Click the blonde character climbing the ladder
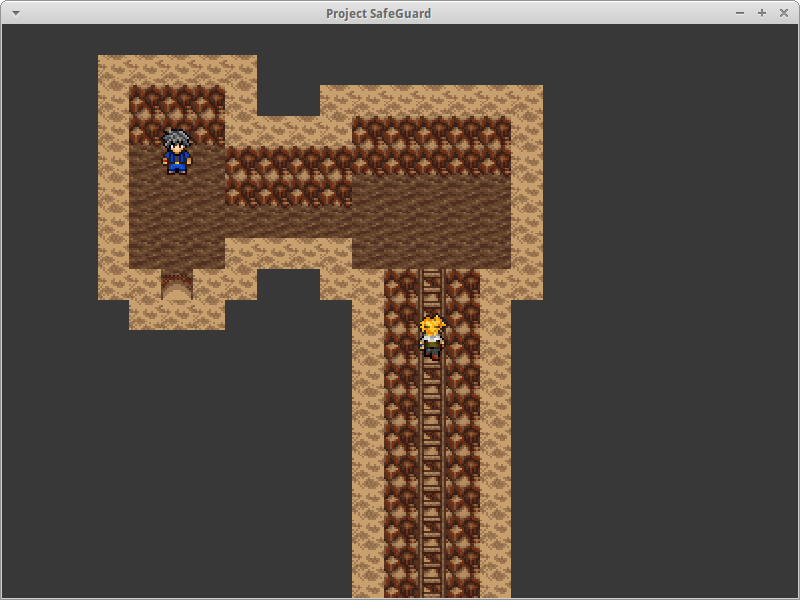Screen dimensions: 800x600 (432, 336)
